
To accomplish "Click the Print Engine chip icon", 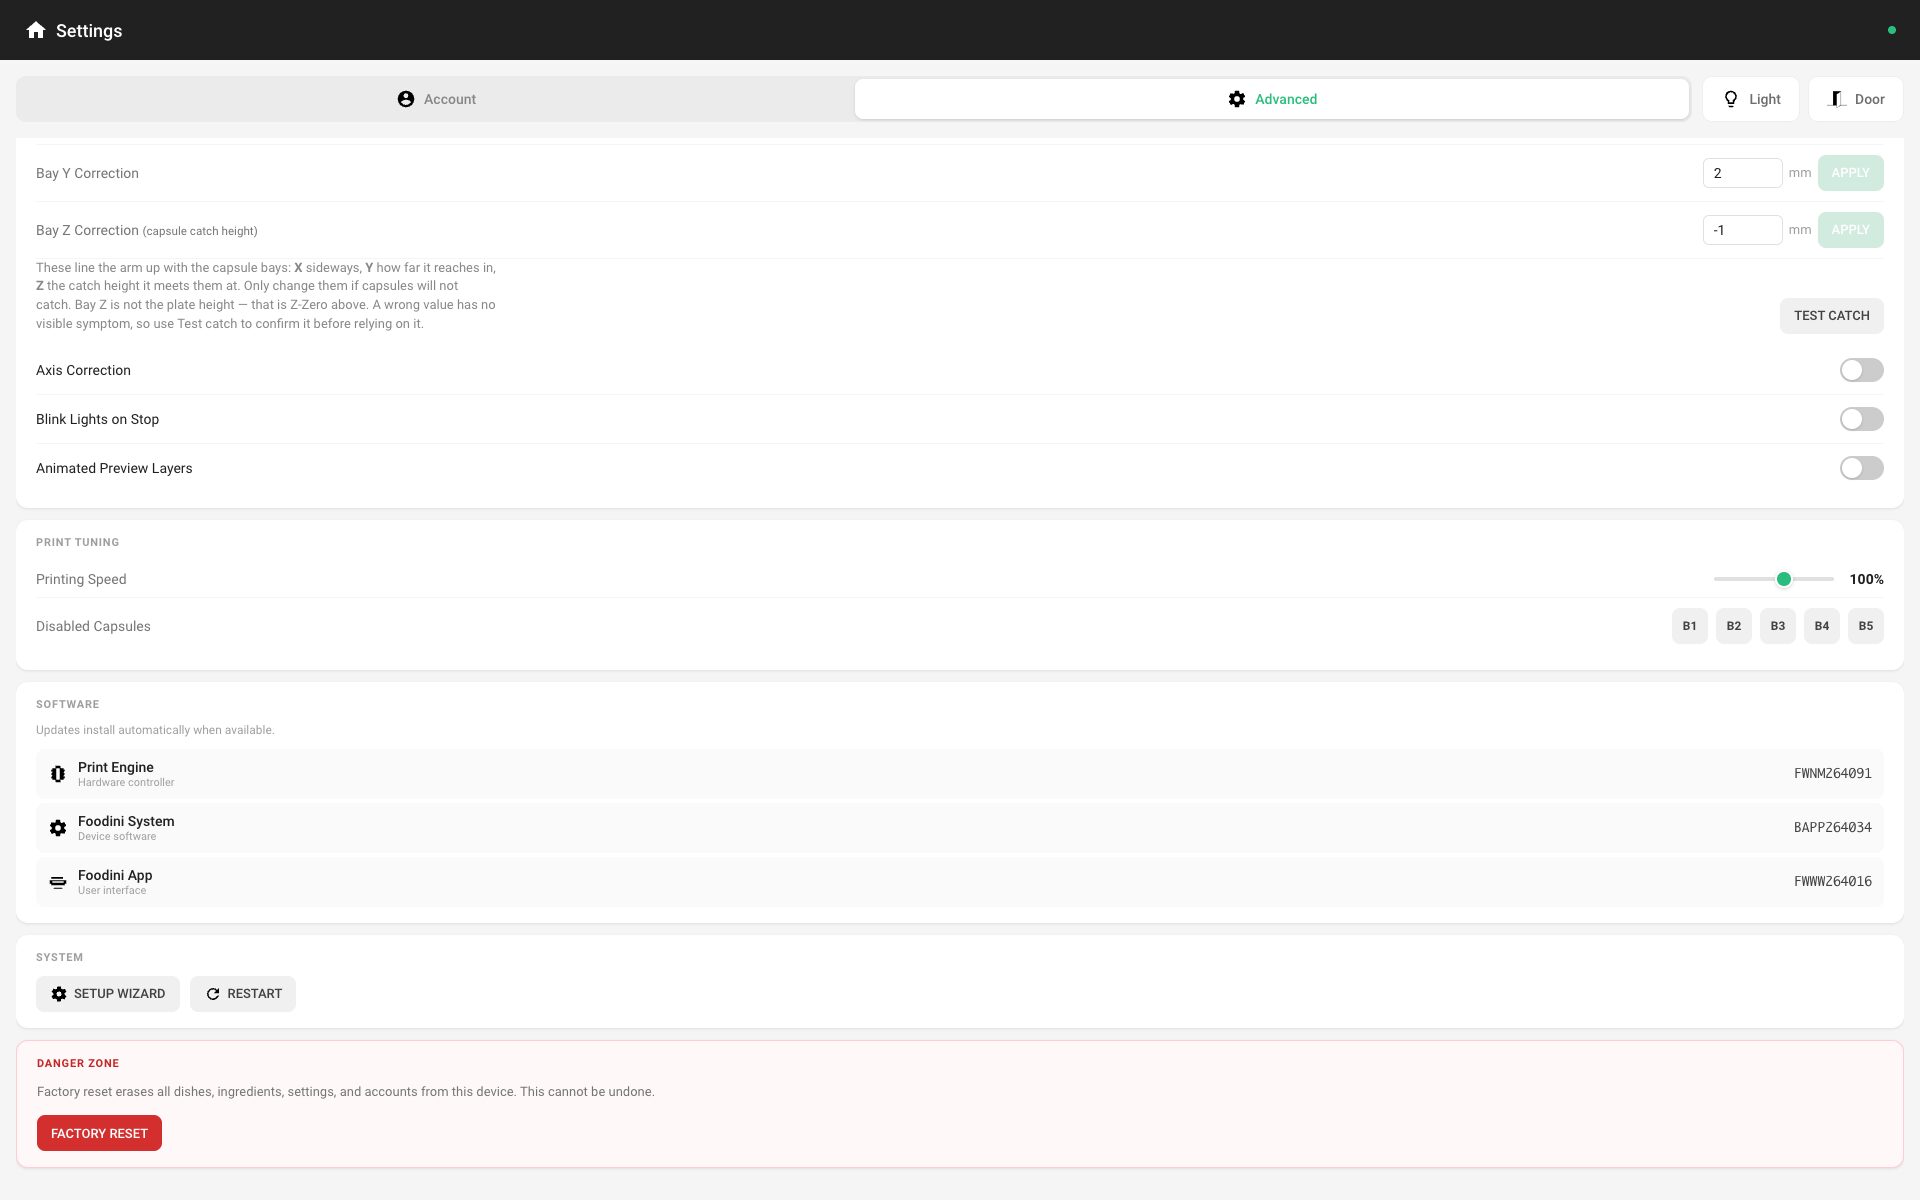I will point(58,774).
